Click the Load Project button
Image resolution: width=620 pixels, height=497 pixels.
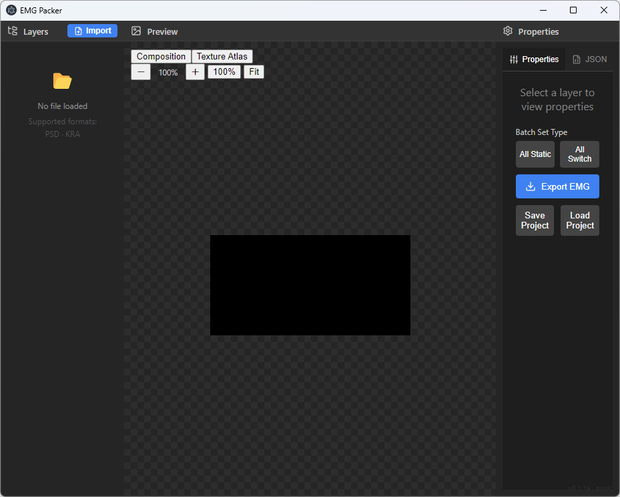(x=580, y=220)
